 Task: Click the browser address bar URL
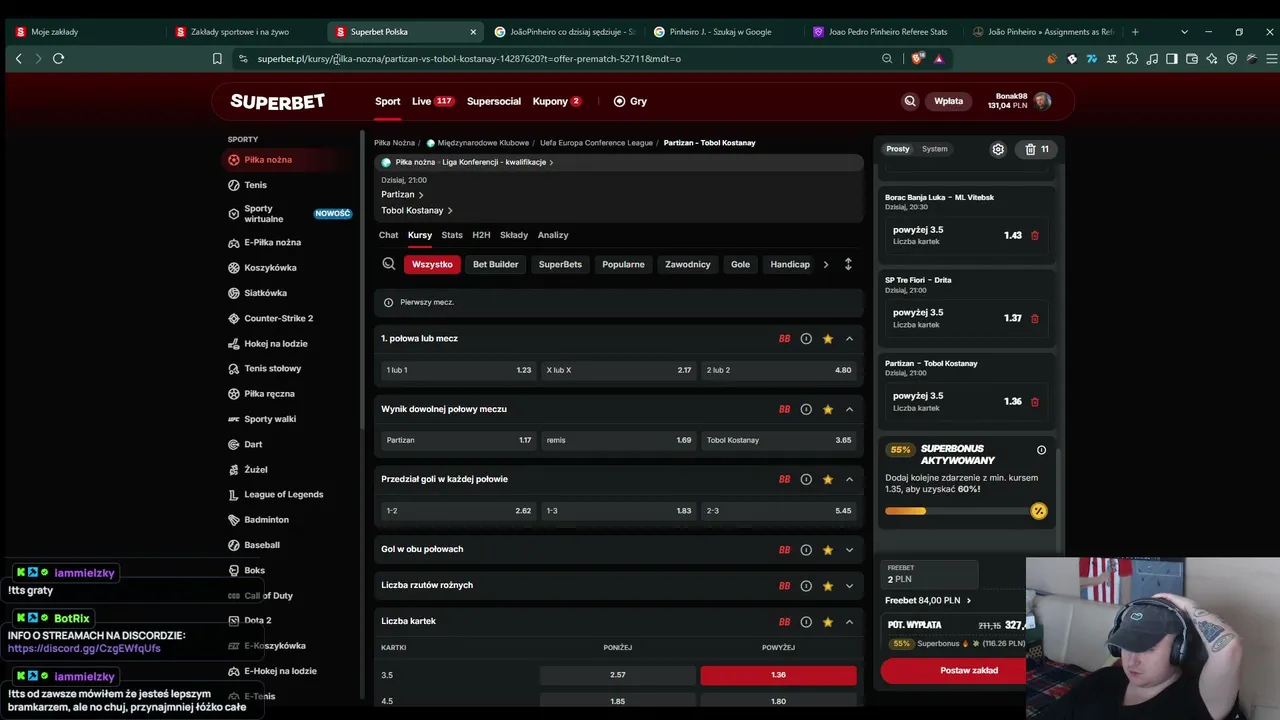click(x=469, y=59)
